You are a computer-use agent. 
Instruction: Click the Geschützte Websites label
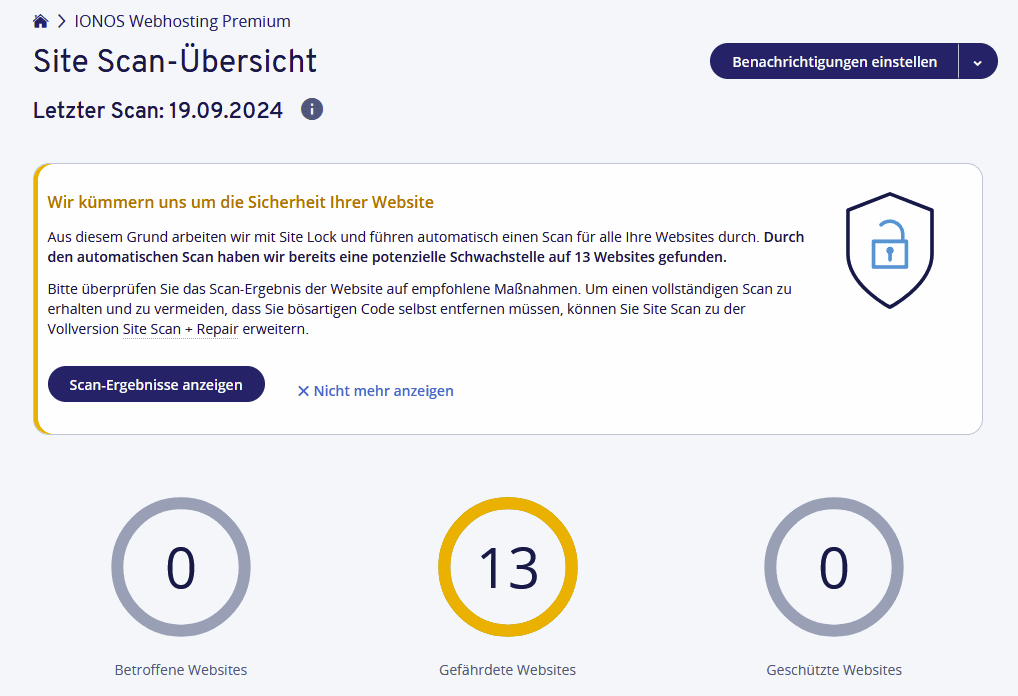834,670
